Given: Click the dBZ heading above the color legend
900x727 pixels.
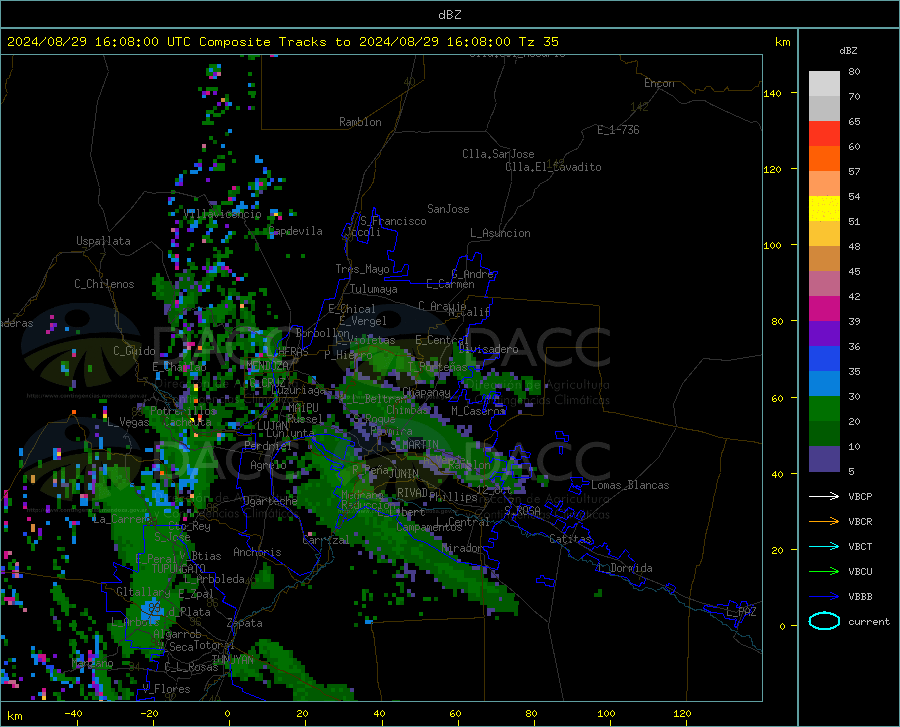Looking at the screenshot, I should [x=848, y=50].
